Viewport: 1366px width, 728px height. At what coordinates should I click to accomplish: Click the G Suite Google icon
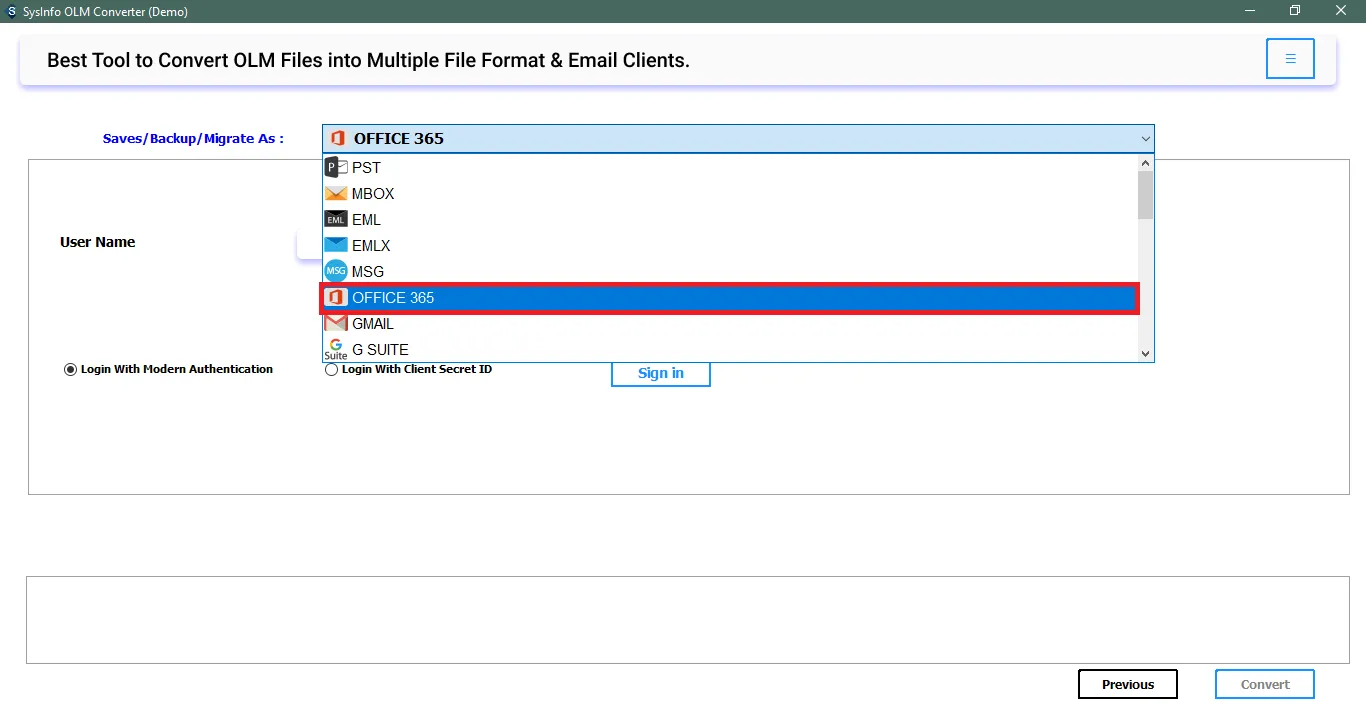tap(336, 349)
